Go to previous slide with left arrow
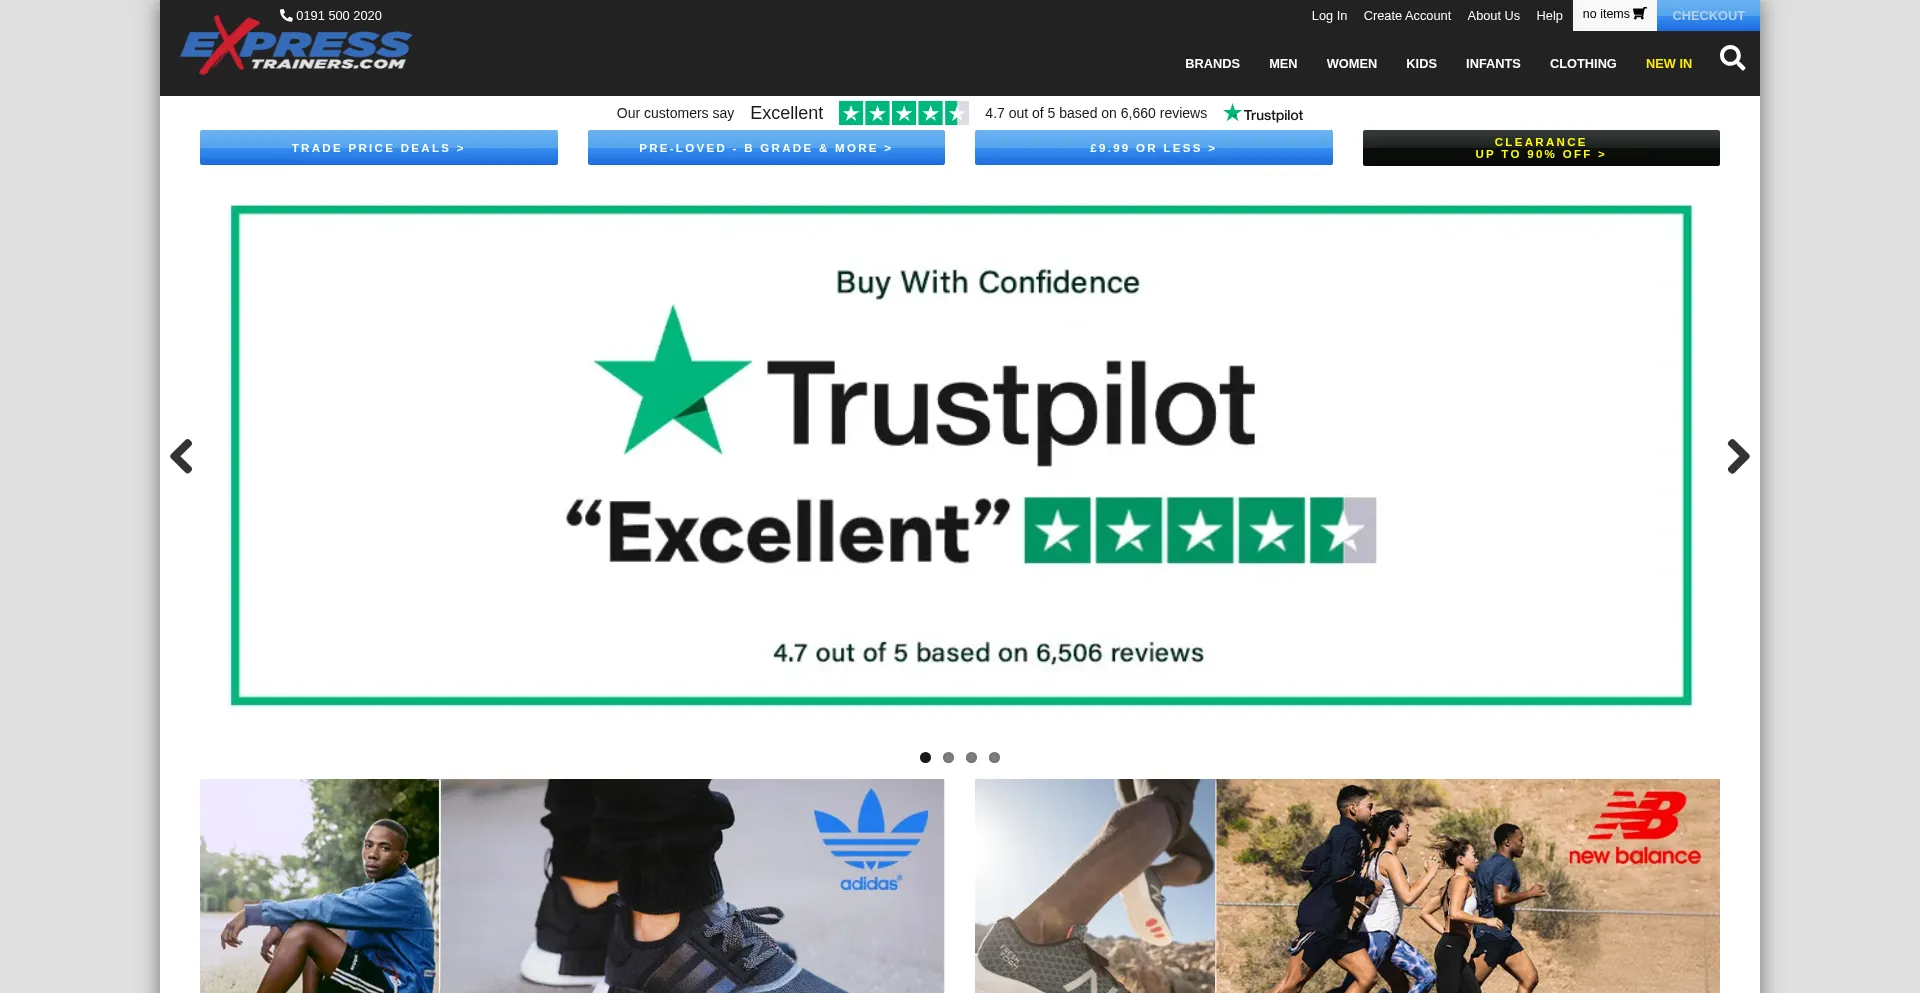This screenshot has width=1920, height=993. (x=181, y=456)
